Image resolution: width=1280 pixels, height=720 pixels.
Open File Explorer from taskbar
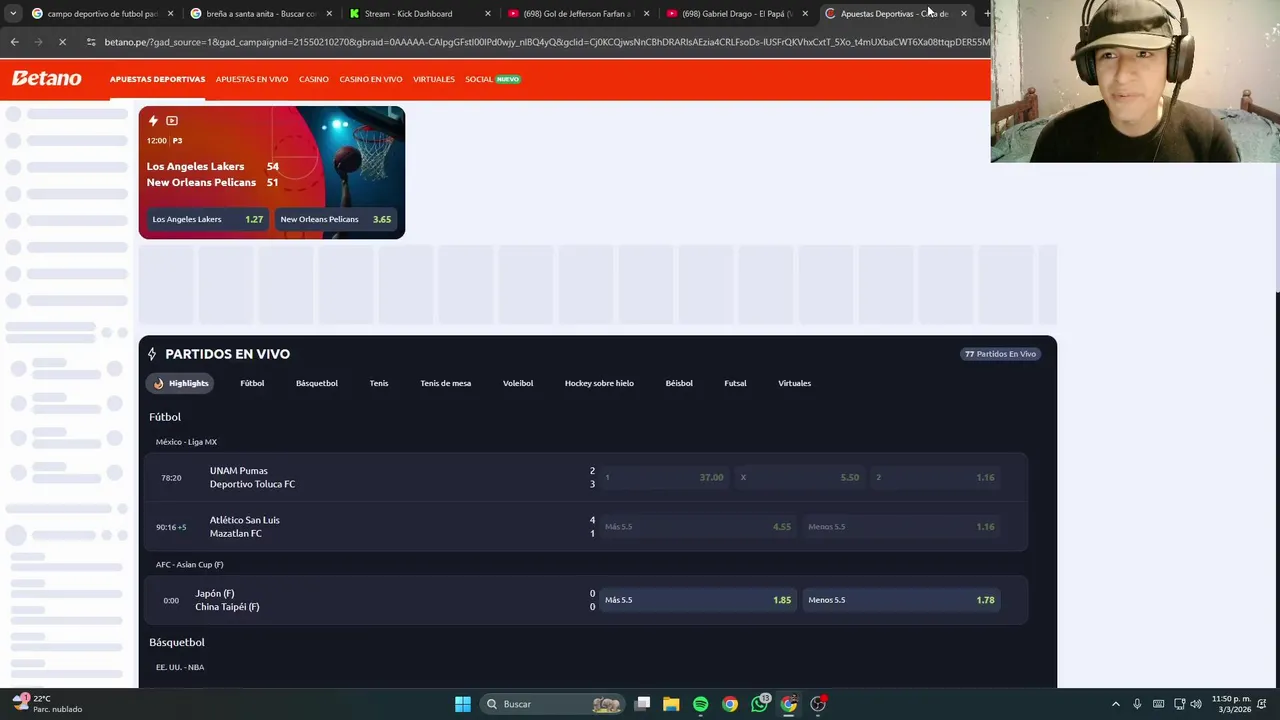tap(671, 704)
